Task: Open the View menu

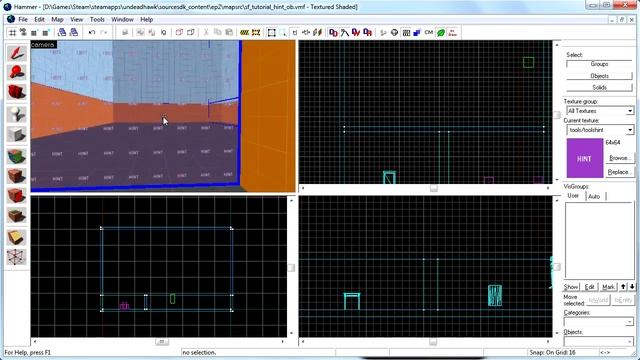Action: tap(76, 19)
